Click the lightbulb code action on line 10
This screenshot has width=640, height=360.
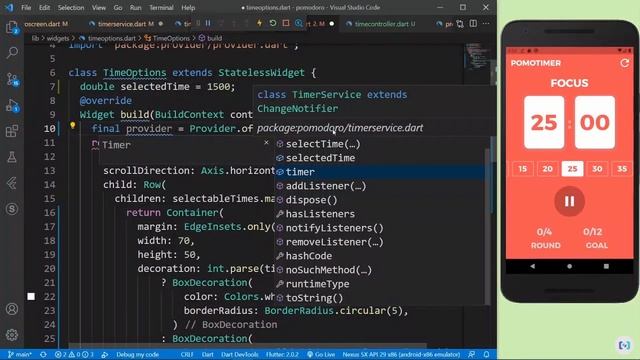point(73,125)
